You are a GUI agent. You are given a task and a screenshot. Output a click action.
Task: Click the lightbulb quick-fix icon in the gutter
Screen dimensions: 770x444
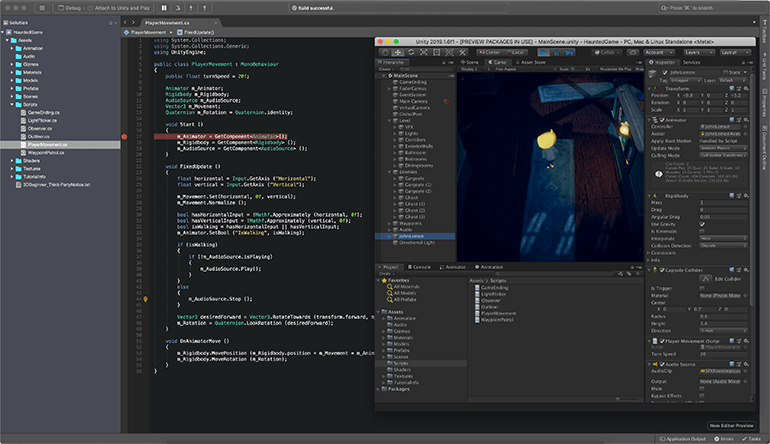coord(145,298)
